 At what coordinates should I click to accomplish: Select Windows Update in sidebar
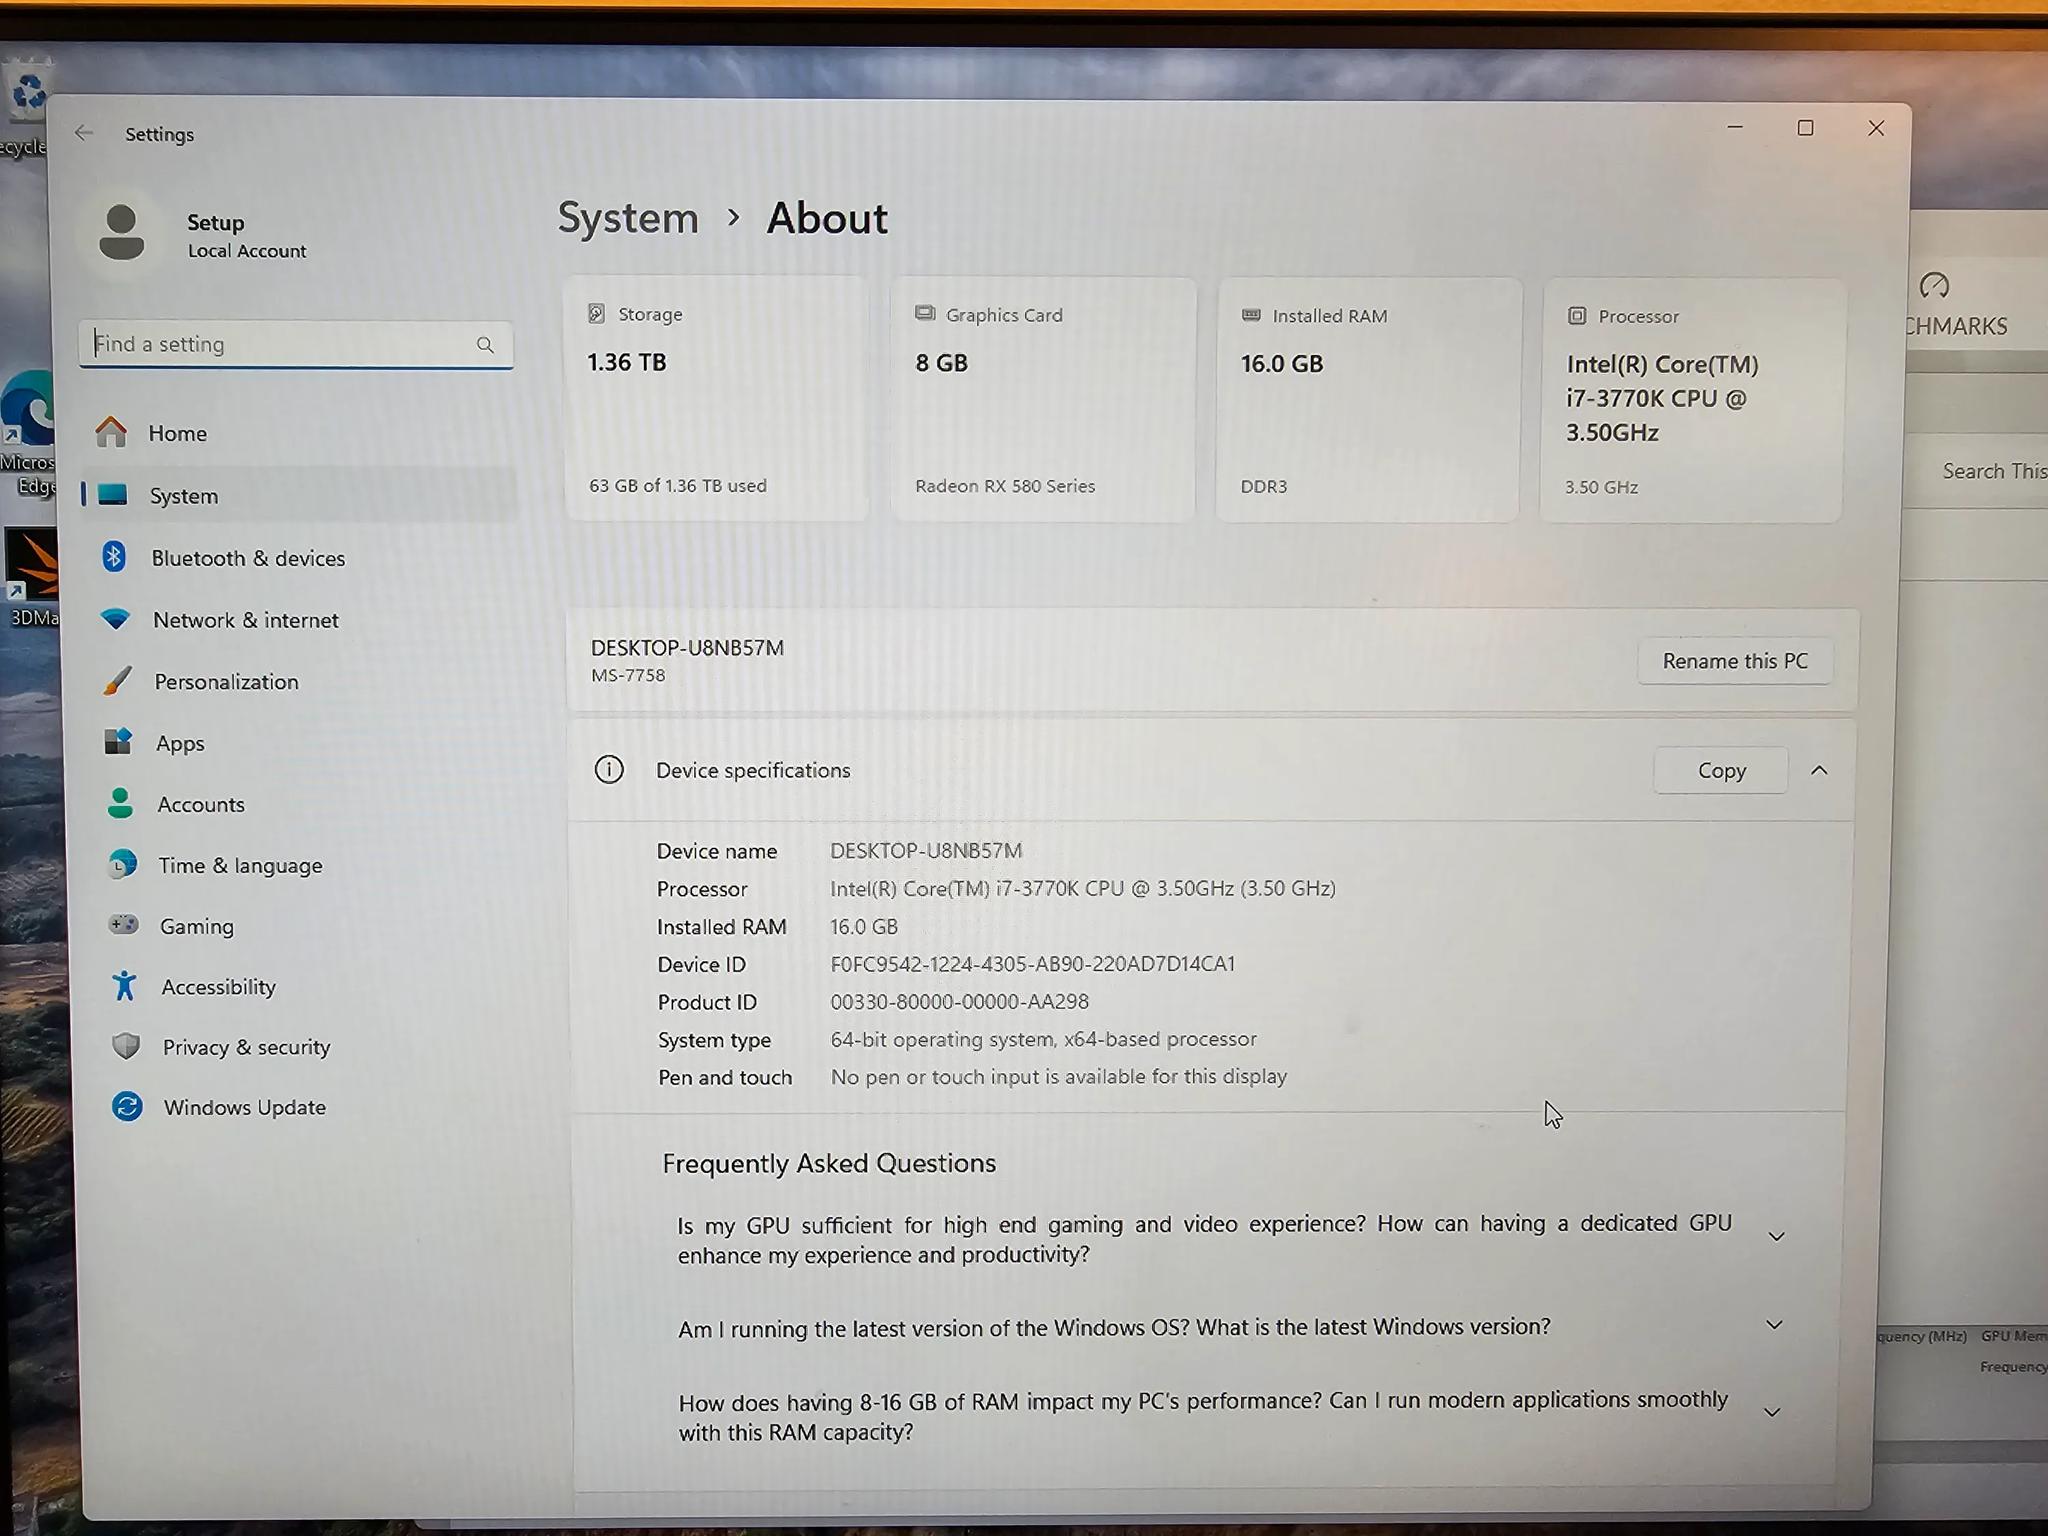(x=310, y=1107)
